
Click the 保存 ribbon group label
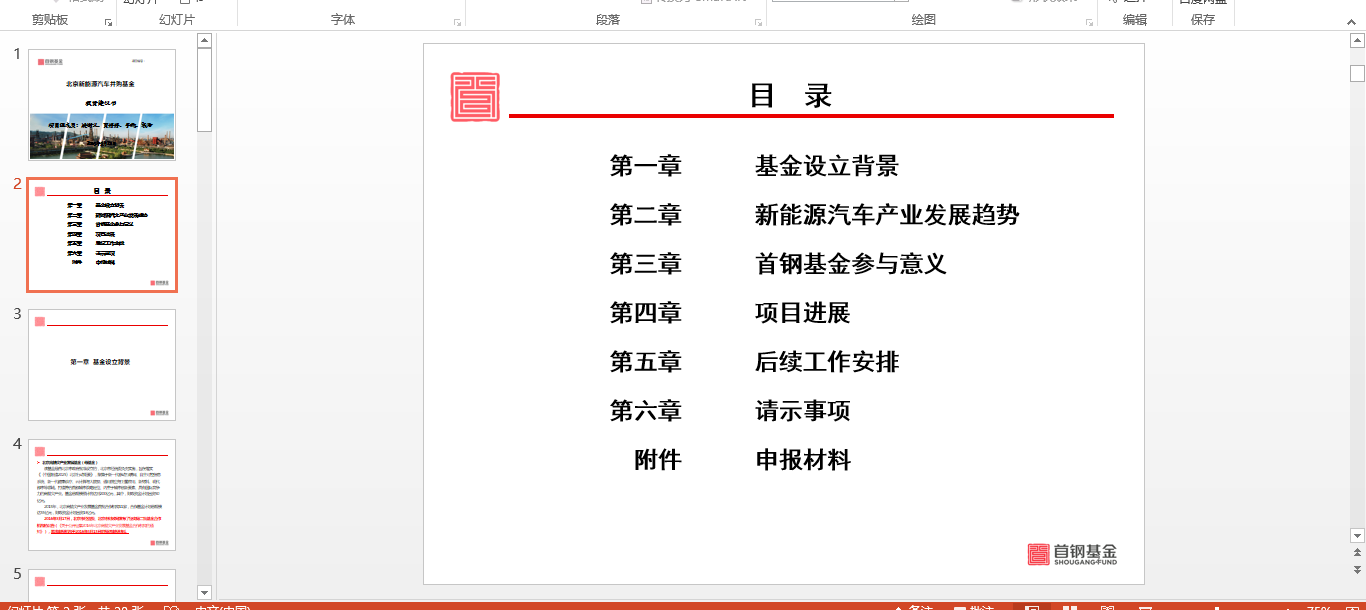click(1203, 20)
